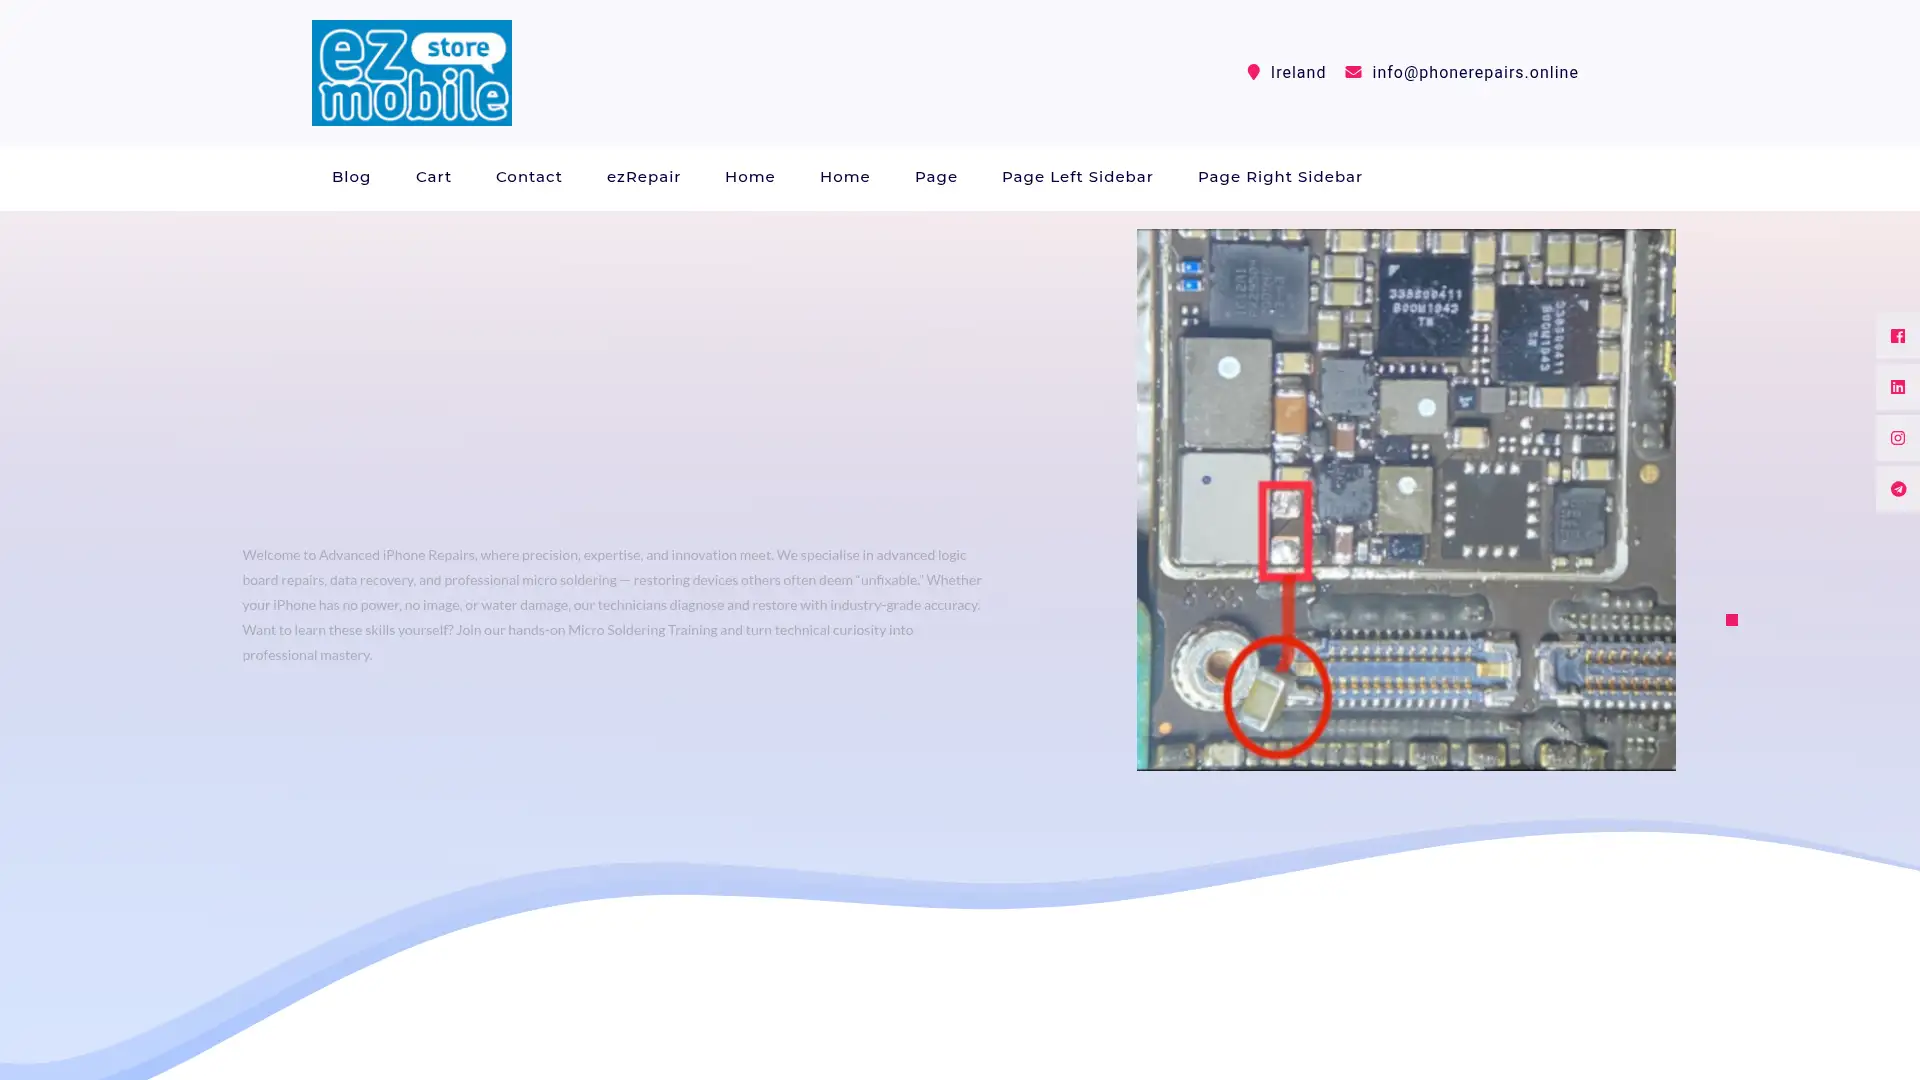
Task: Click the envelope icon beside the email
Action: [x=1353, y=72]
